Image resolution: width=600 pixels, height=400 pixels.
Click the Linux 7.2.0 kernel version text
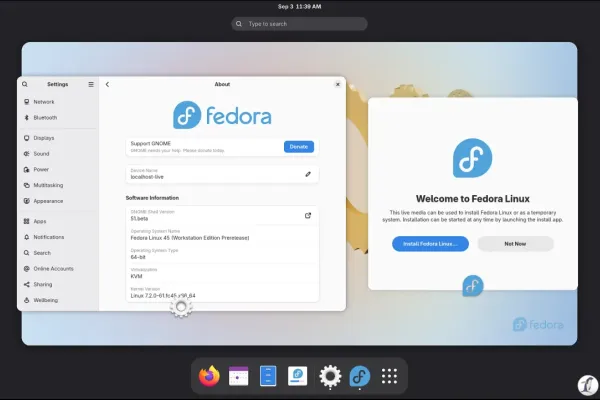pos(163,296)
